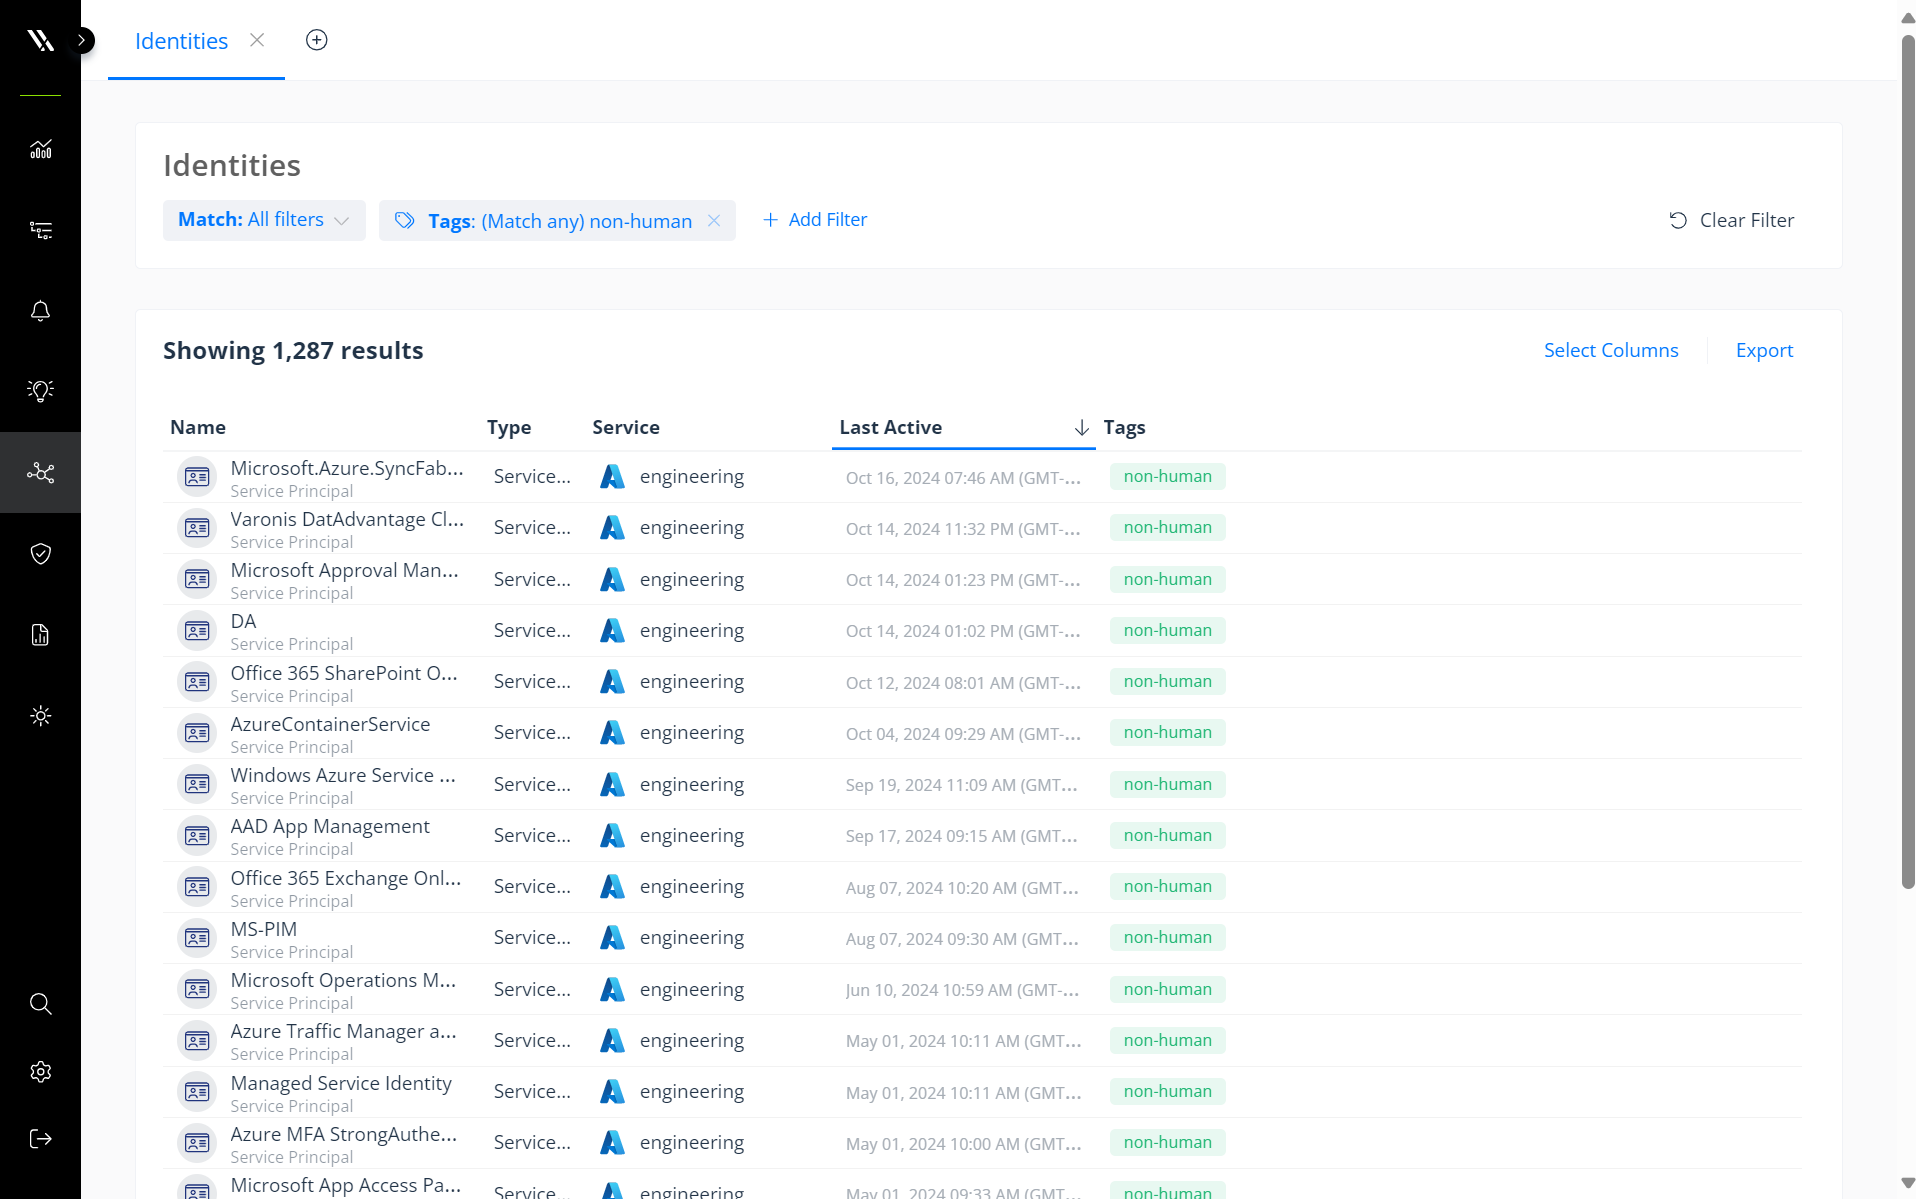Open MS-PIM identity
The height and width of the screenshot is (1199, 1916).
point(263,930)
